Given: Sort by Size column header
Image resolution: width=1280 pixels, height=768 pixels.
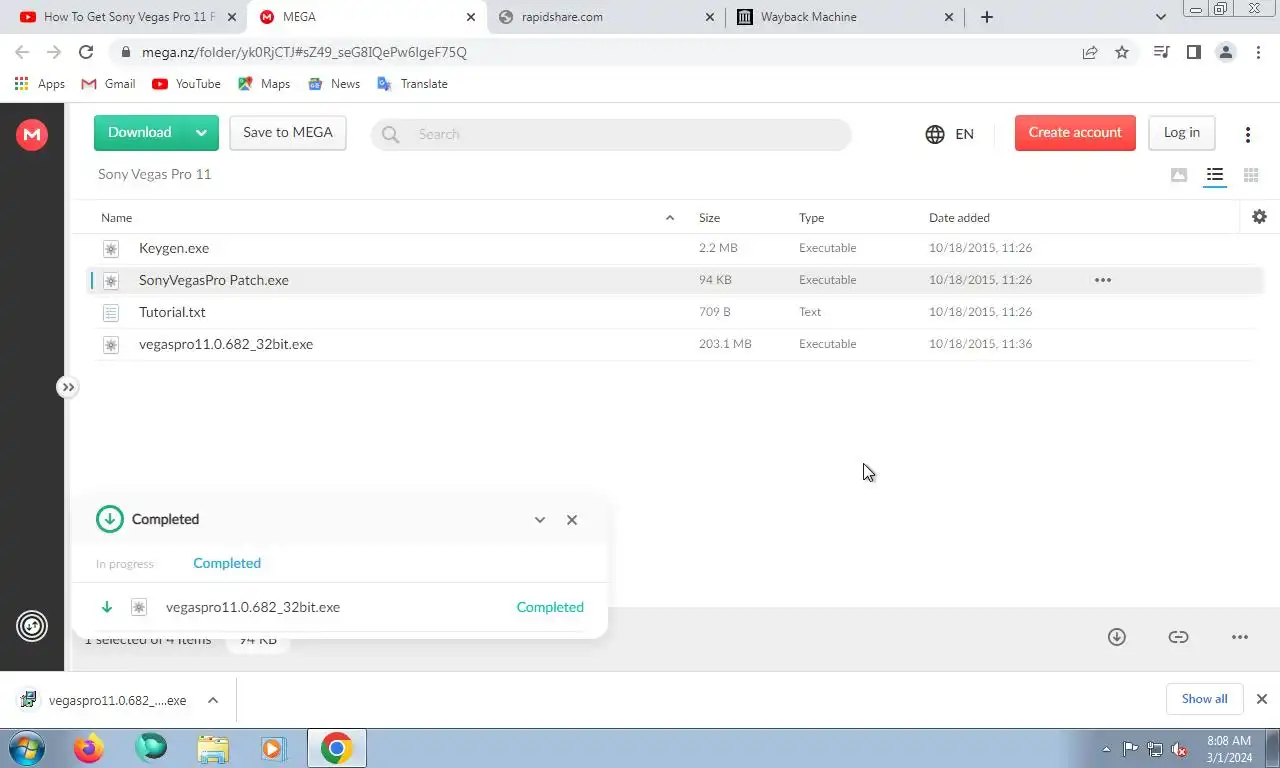Looking at the screenshot, I should [x=709, y=218].
